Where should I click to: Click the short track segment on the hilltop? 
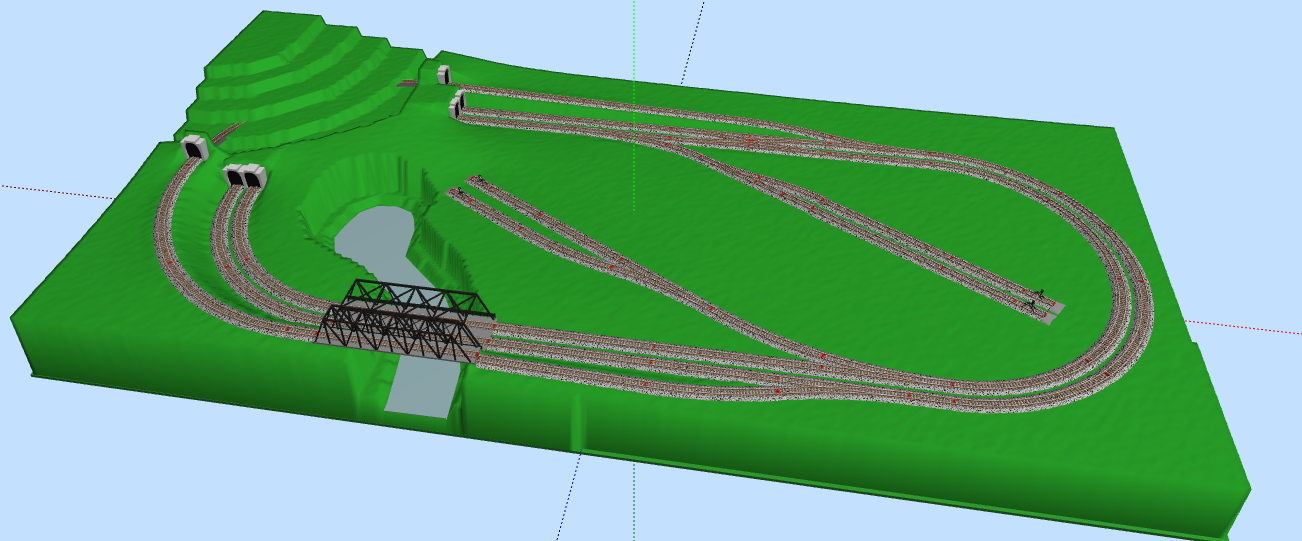[x=408, y=84]
